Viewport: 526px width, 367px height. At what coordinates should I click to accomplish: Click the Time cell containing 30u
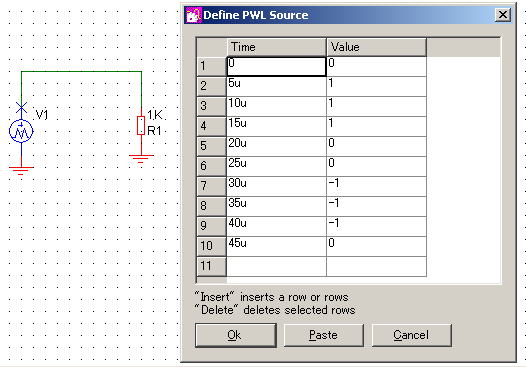pos(276,187)
